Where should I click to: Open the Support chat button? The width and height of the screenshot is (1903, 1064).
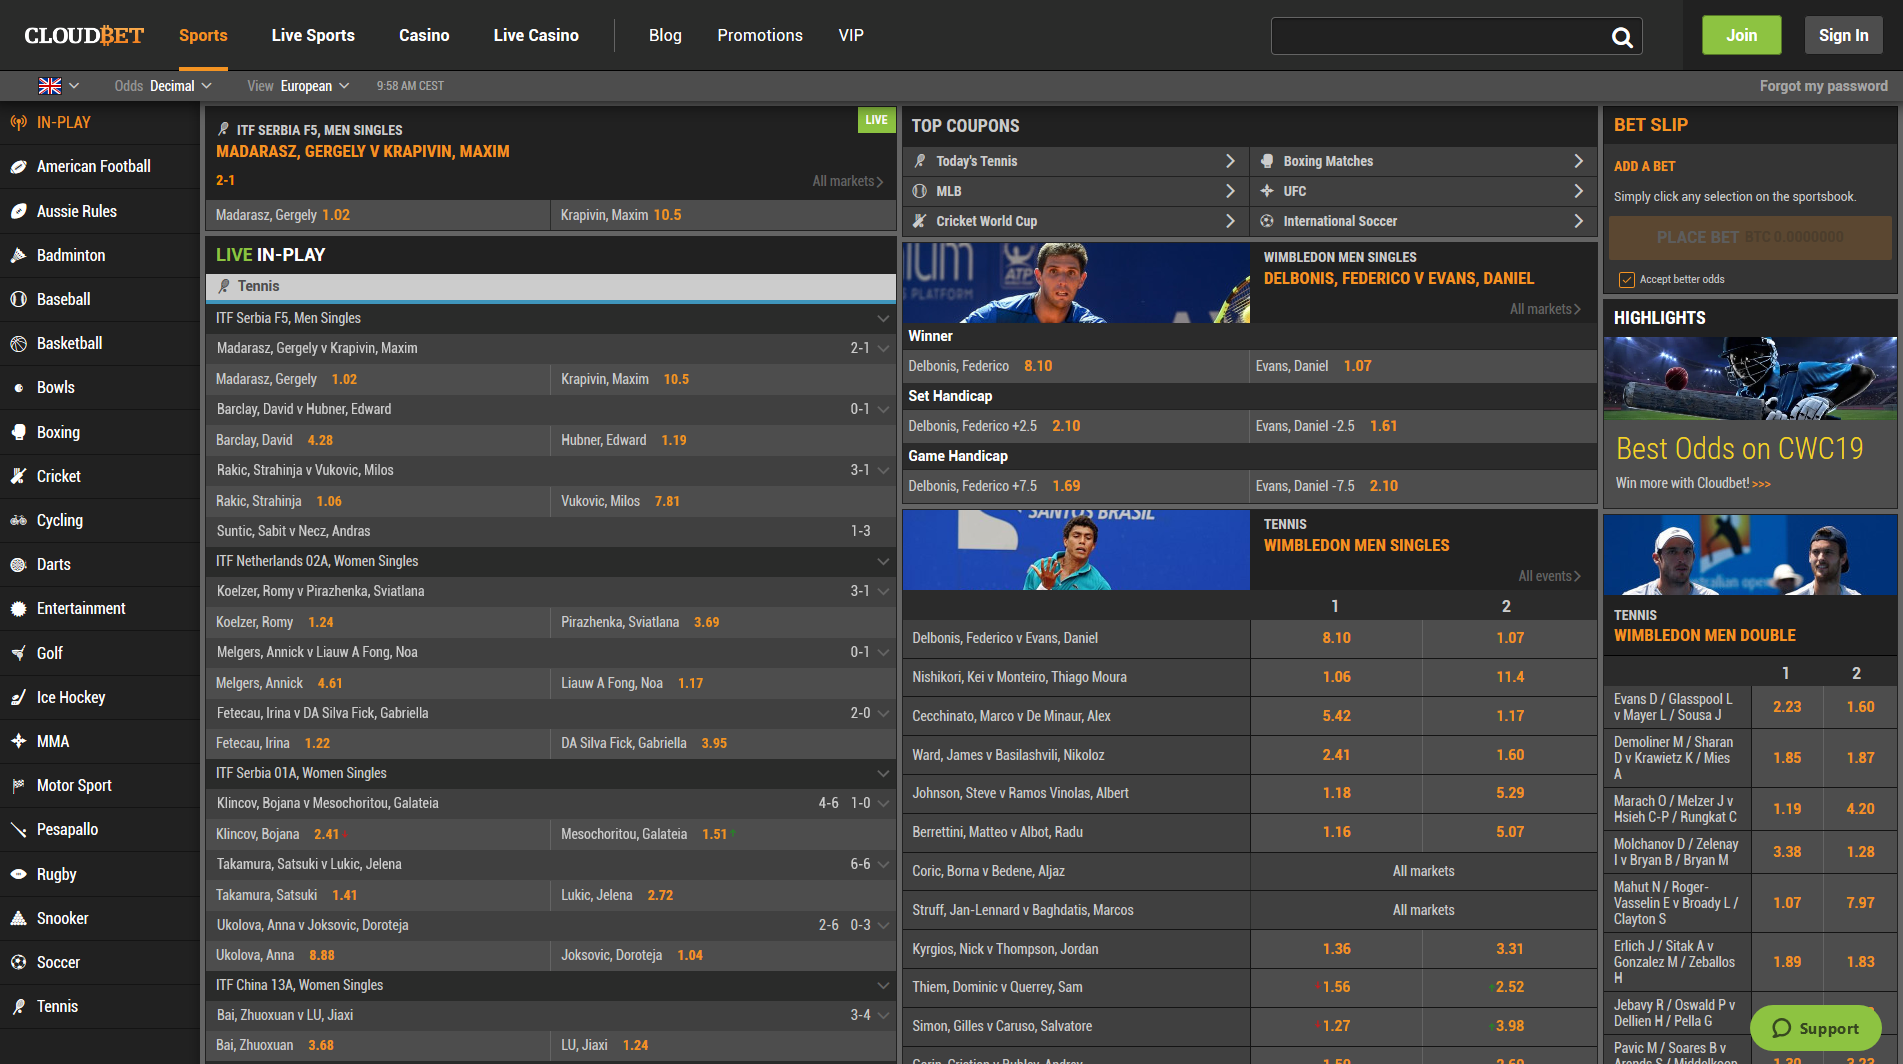point(1816,1028)
